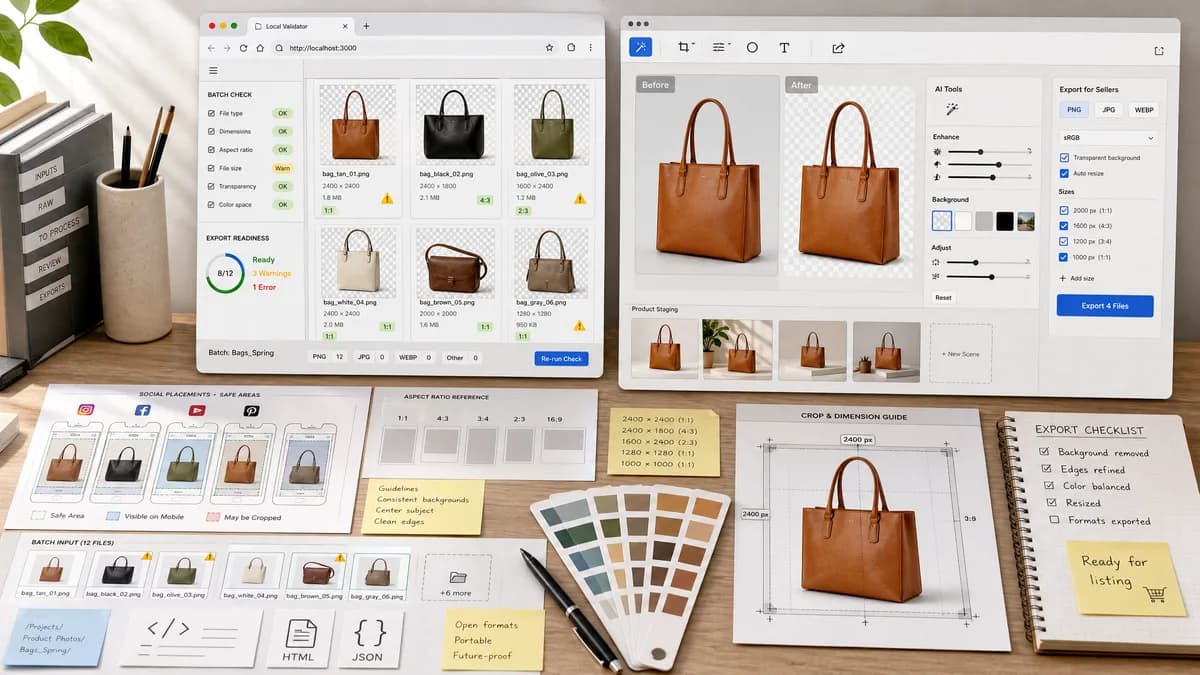Choose WEBP format in Export for Sellers
This screenshot has height=675, width=1200.
(x=1143, y=110)
